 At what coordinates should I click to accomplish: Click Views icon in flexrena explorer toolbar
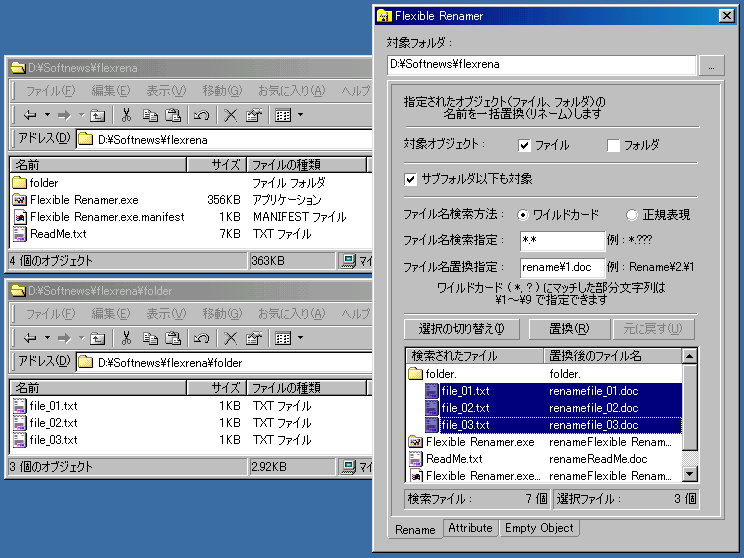tap(283, 115)
